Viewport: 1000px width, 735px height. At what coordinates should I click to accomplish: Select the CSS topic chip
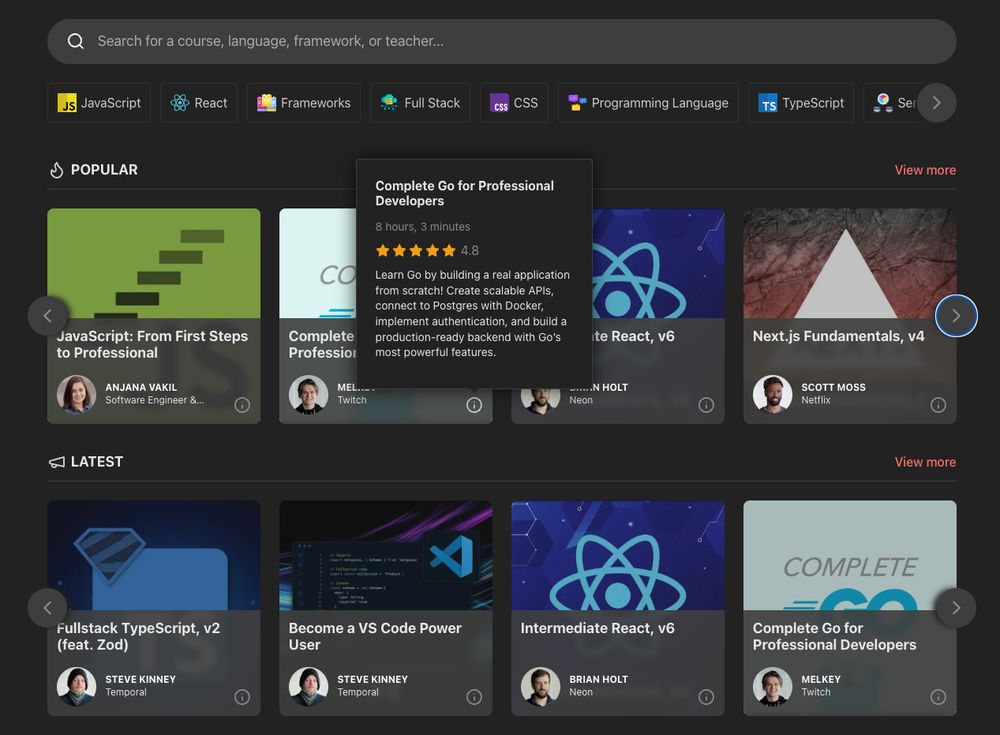[514, 103]
